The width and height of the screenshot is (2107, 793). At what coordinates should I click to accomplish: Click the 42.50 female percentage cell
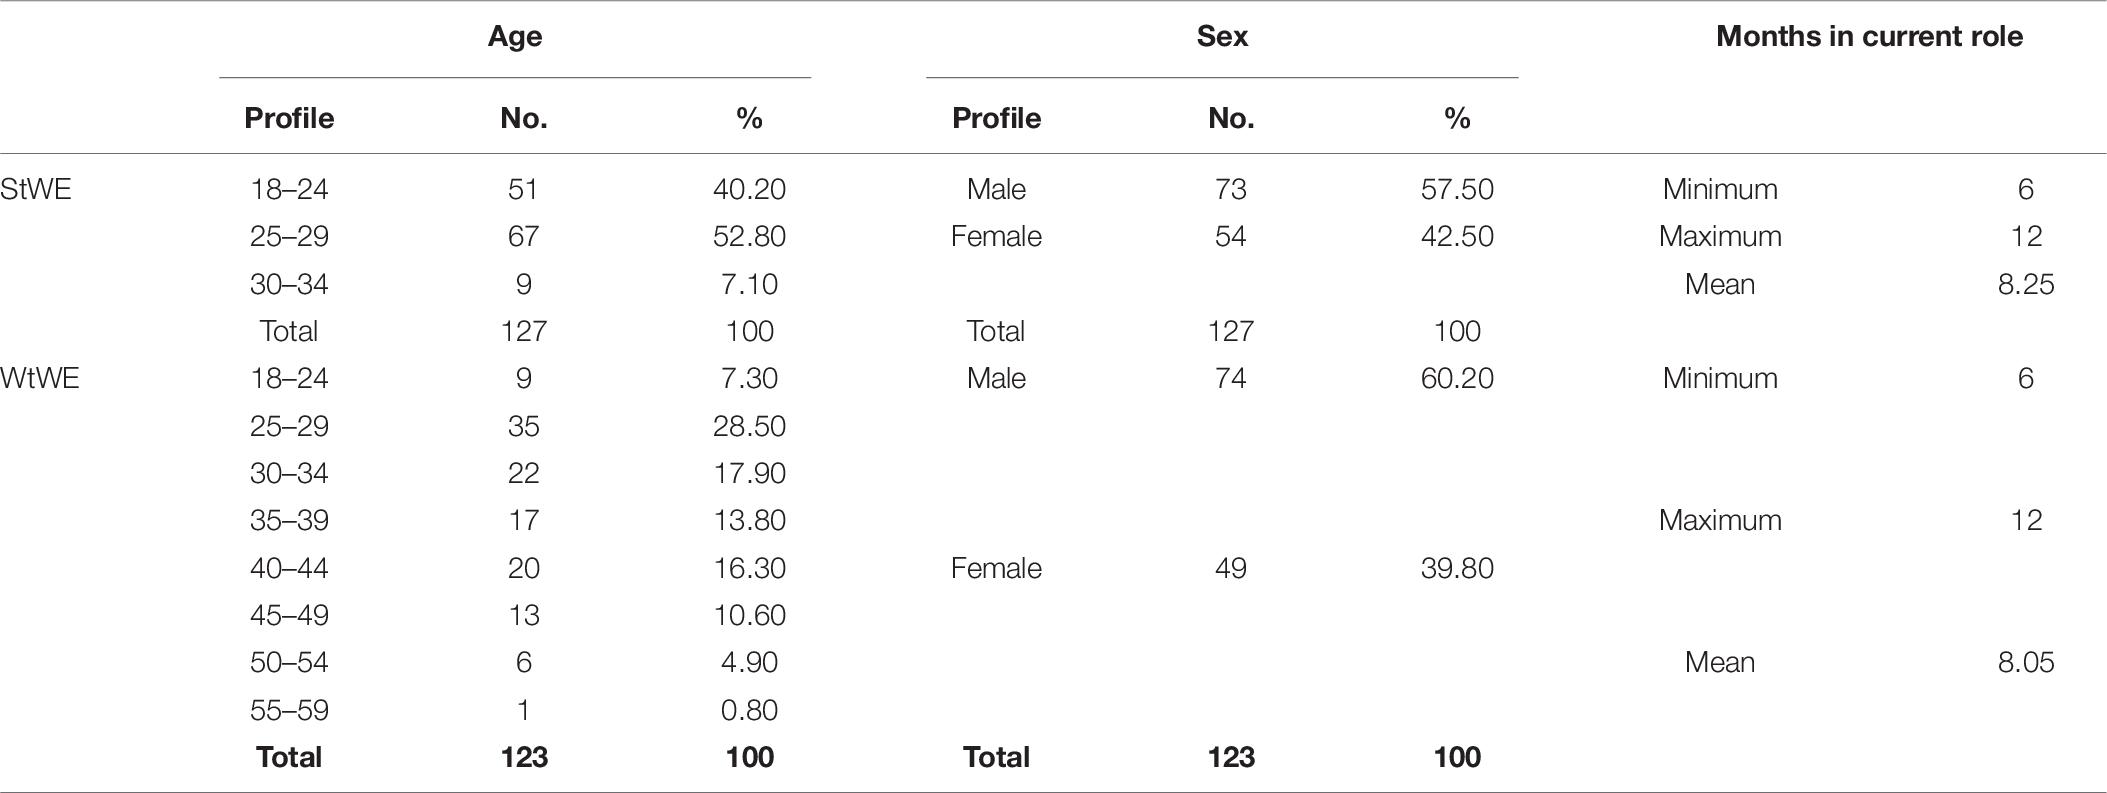click(1457, 236)
